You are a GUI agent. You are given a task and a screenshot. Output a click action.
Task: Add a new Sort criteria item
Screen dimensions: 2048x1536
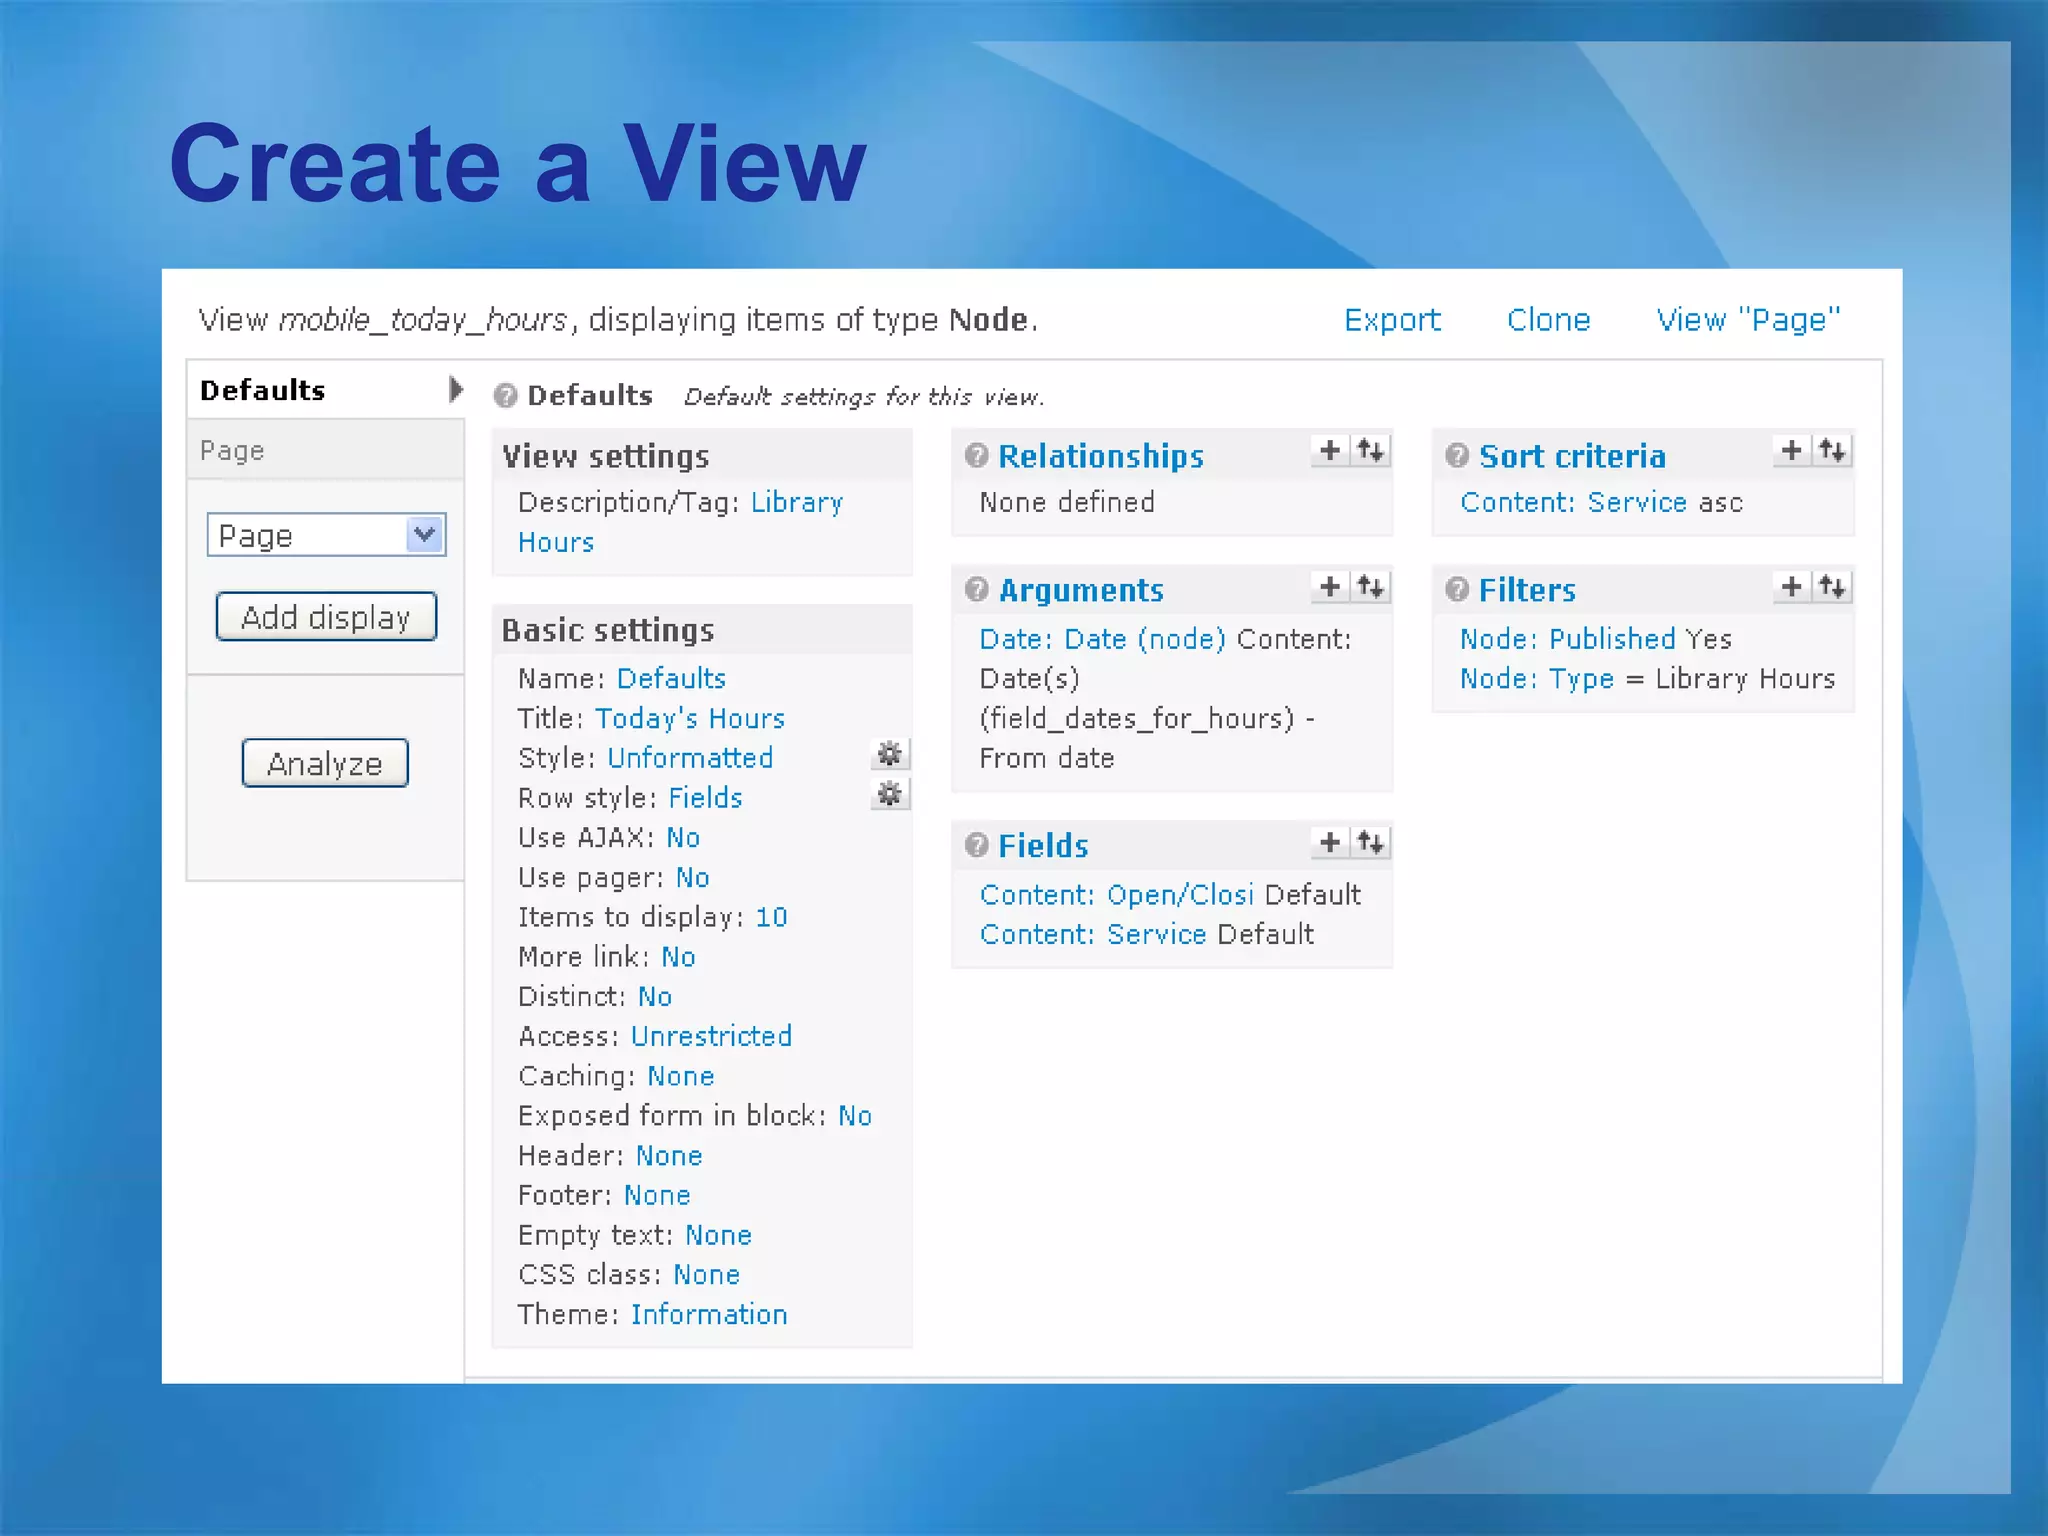[1792, 451]
